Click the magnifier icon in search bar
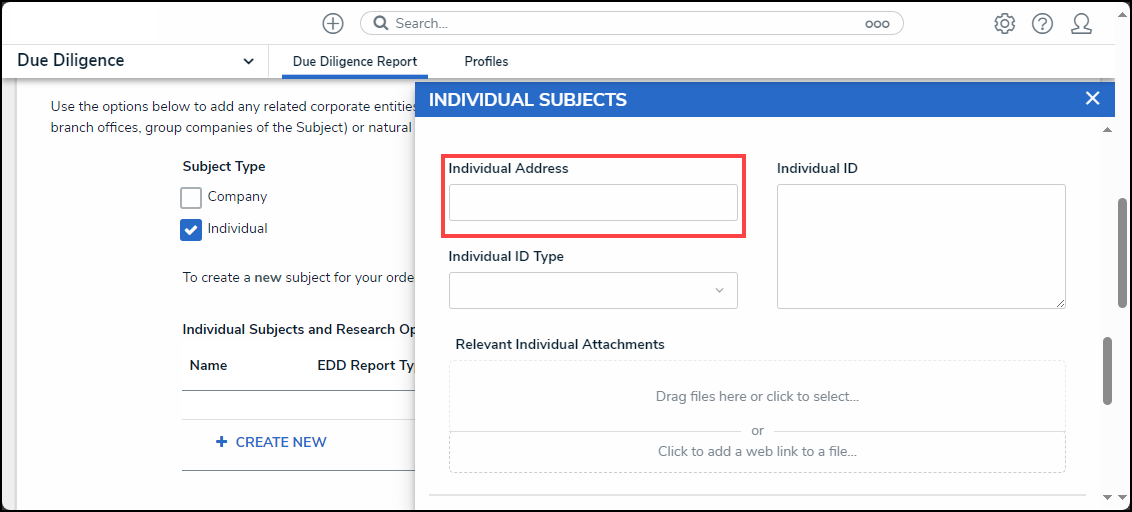Screen dimensions: 1132x512 tap(381, 23)
